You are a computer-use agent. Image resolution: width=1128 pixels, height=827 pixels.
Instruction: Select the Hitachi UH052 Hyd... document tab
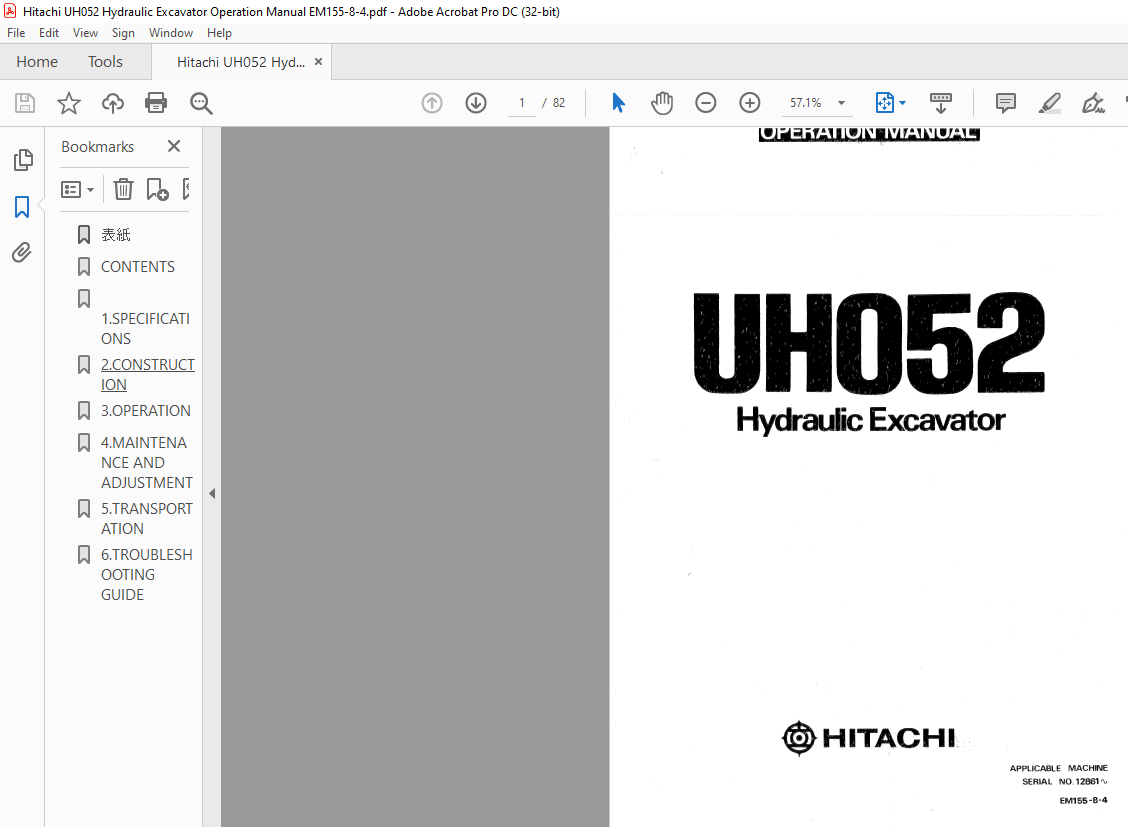[x=241, y=62]
